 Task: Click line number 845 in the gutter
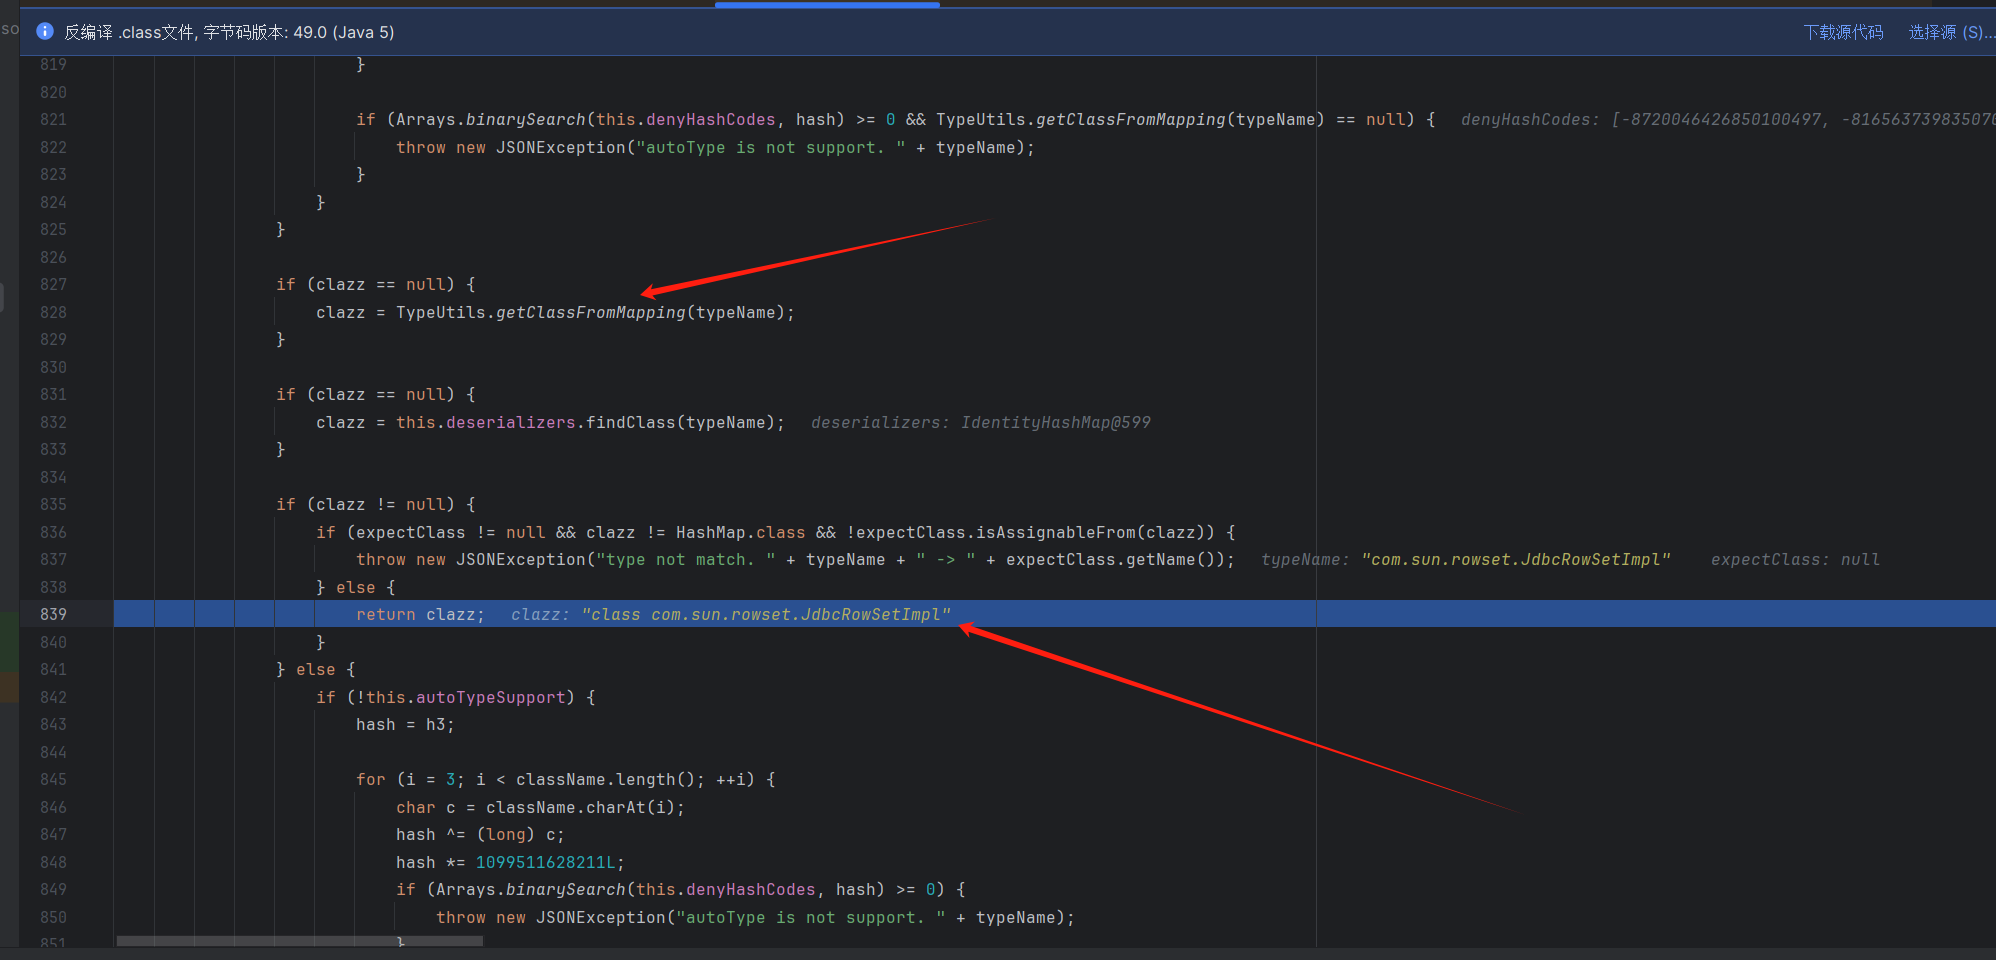click(x=53, y=779)
